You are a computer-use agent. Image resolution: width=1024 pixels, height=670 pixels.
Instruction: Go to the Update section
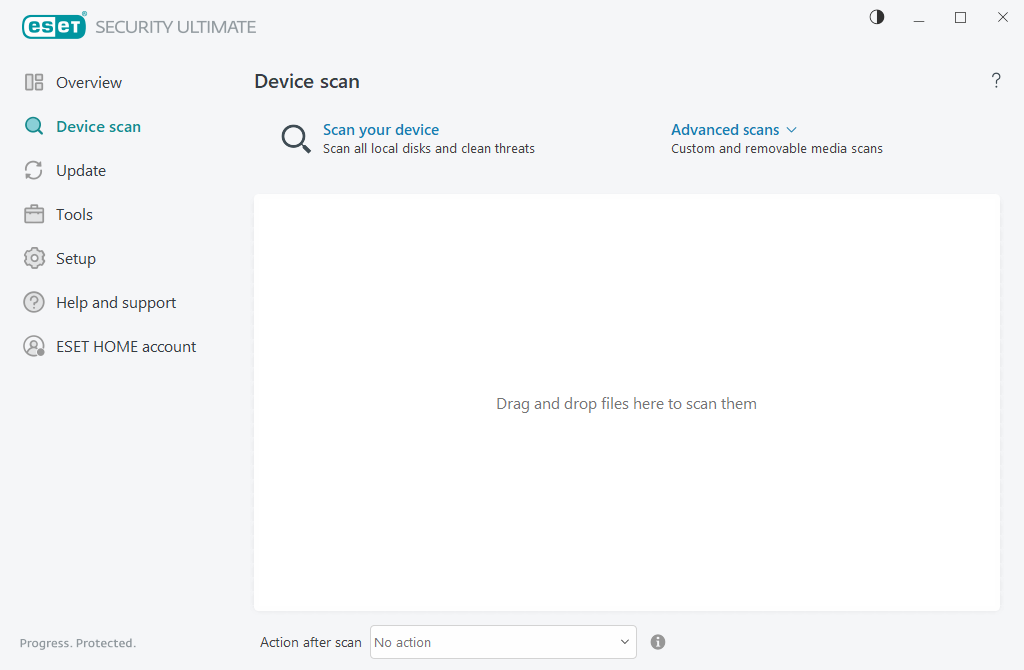[x=81, y=170]
